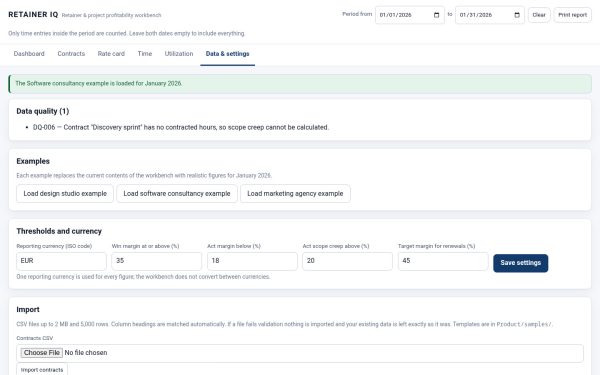Click Print report button
Image resolution: width=600 pixels, height=375 pixels.
click(572, 15)
